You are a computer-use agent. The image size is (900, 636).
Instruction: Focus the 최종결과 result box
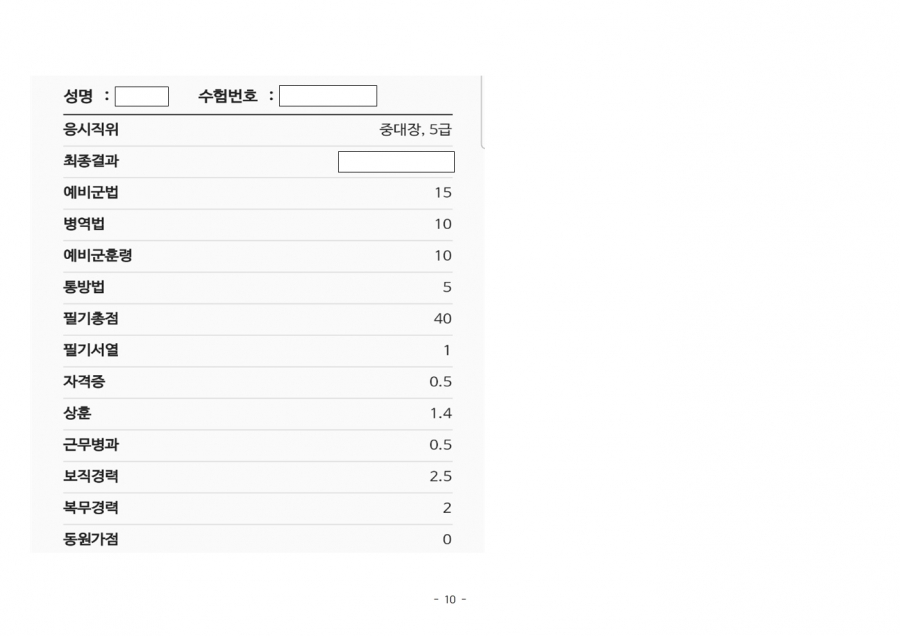click(396, 162)
